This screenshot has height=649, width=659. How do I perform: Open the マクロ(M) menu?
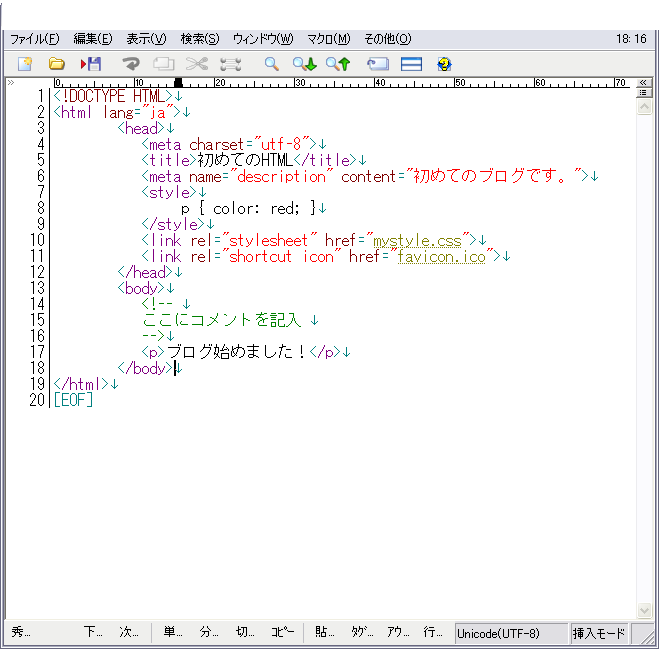pos(329,39)
